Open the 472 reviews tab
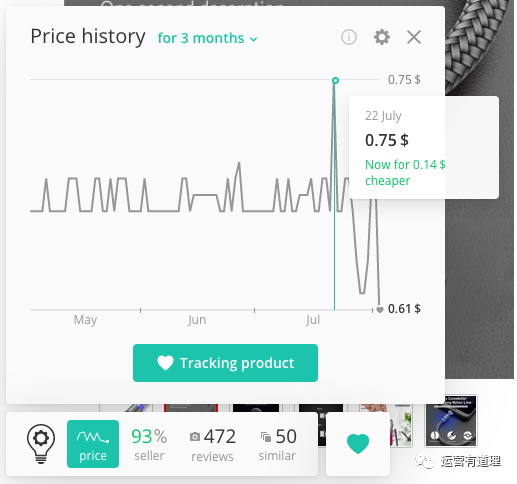Image resolution: width=517 pixels, height=484 pixels. click(x=212, y=445)
